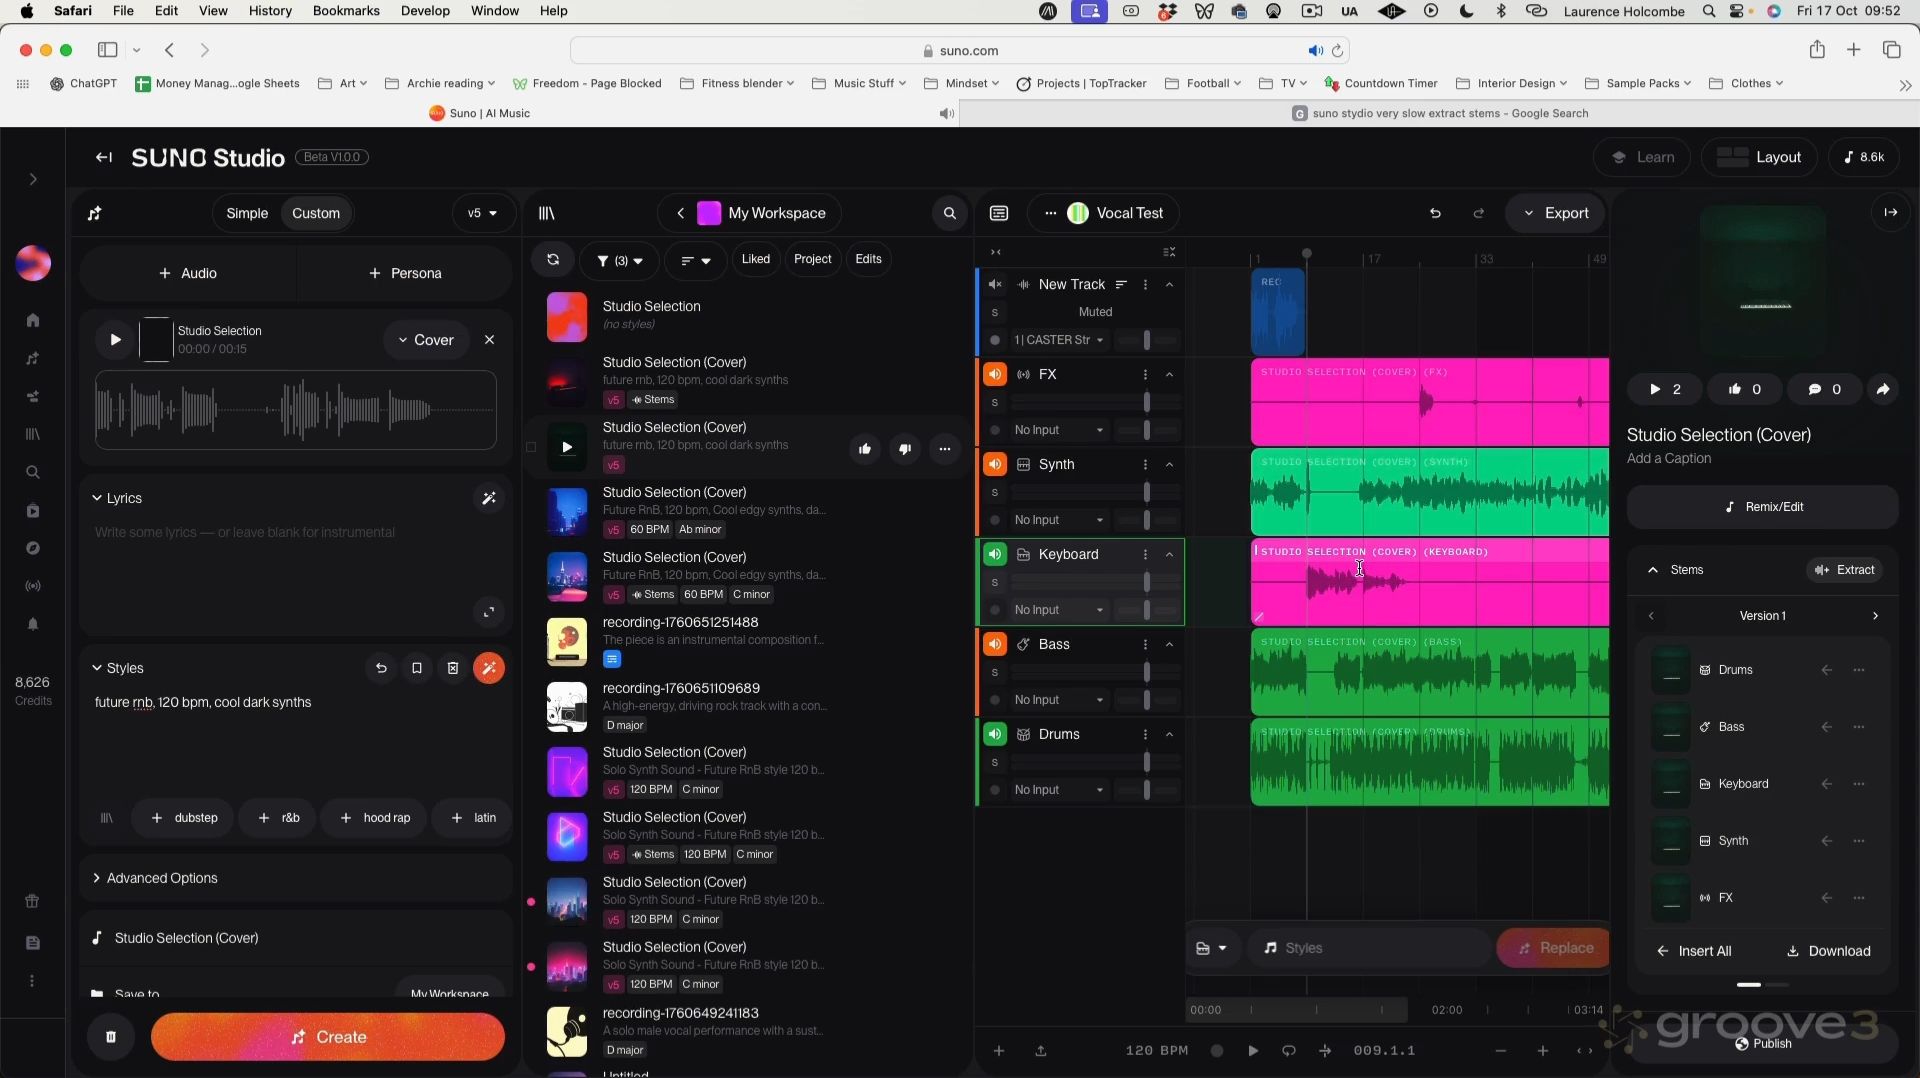Mute the Bass track
The width and height of the screenshot is (1920, 1078).
point(995,645)
